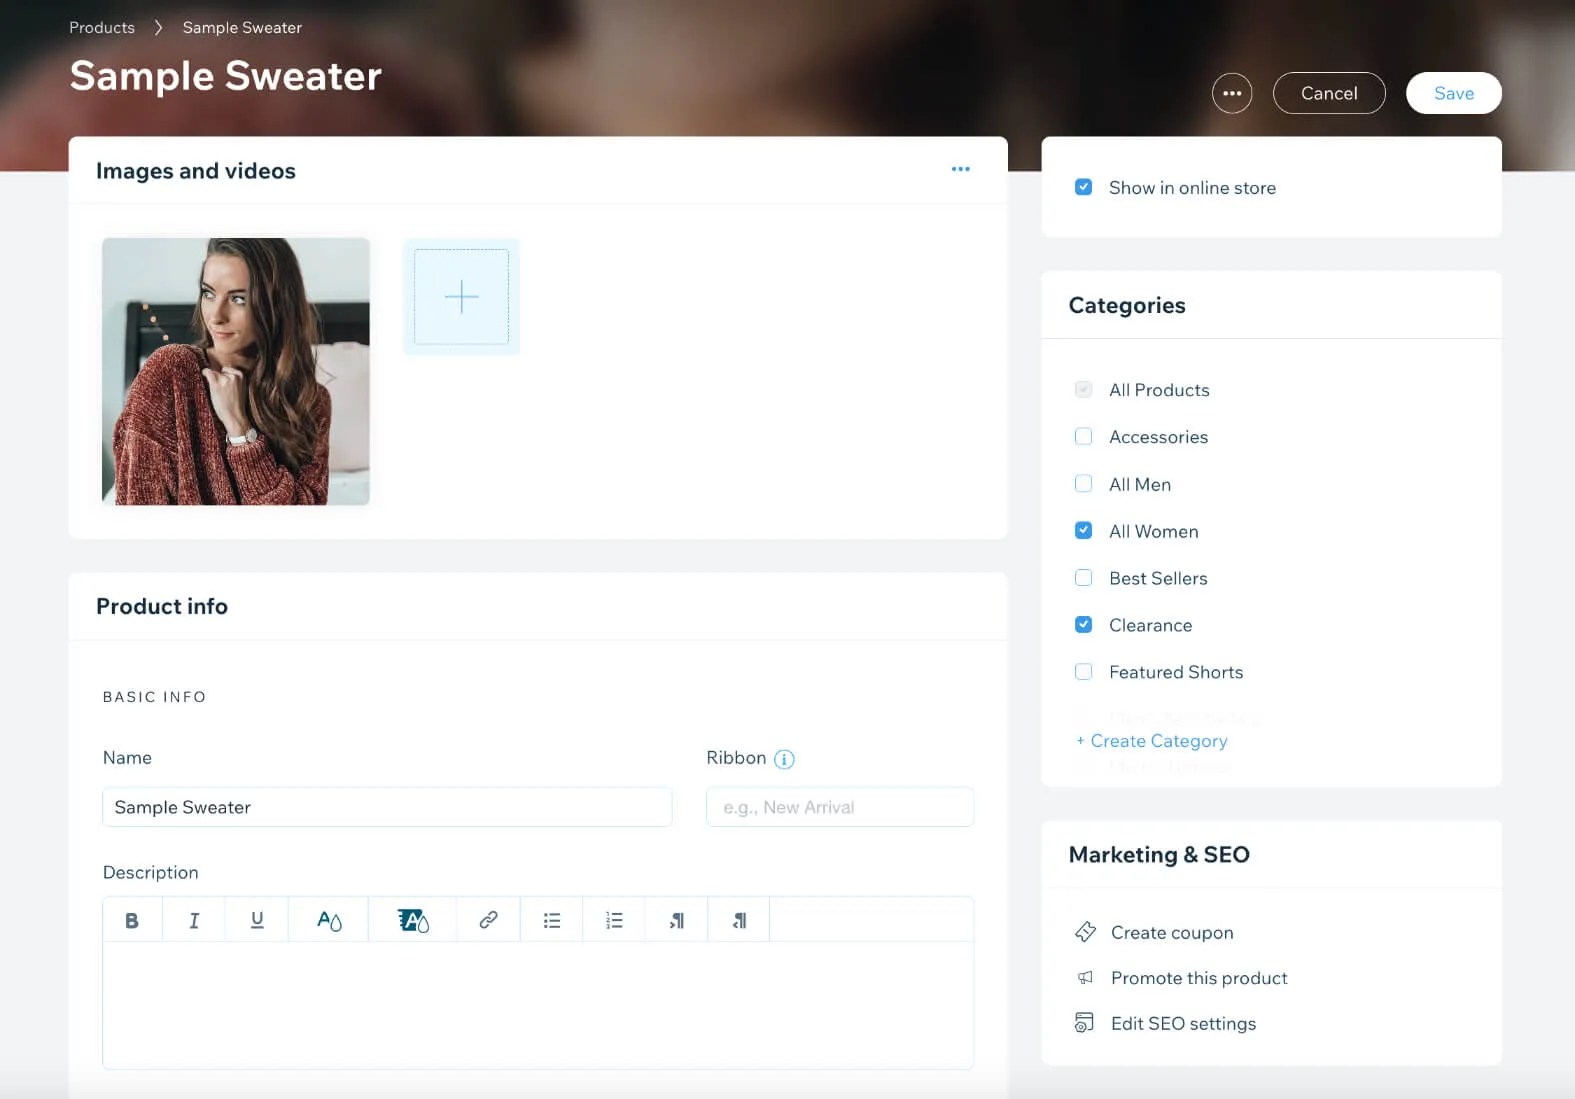Screen dimensions: 1575x1099
Task: Check the All Men category
Action: click(x=1083, y=483)
